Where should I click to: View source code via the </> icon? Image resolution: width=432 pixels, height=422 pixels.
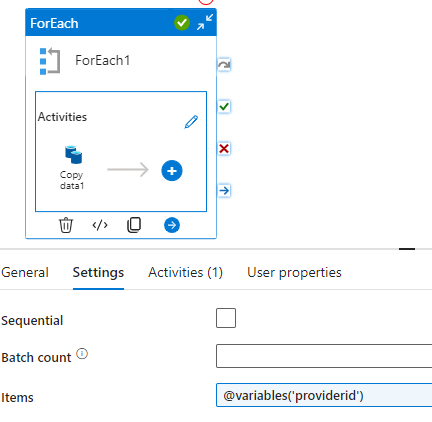point(100,225)
